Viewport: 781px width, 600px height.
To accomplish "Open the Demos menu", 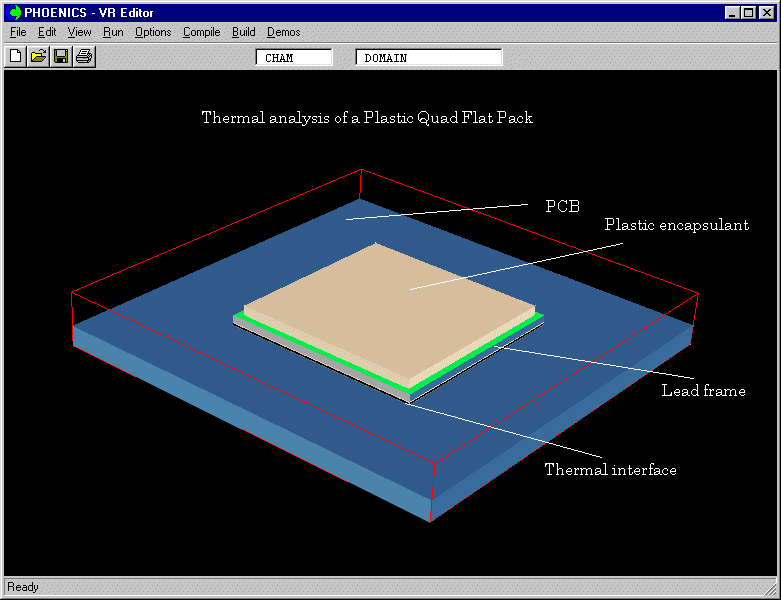I will pyautogui.click(x=283, y=32).
